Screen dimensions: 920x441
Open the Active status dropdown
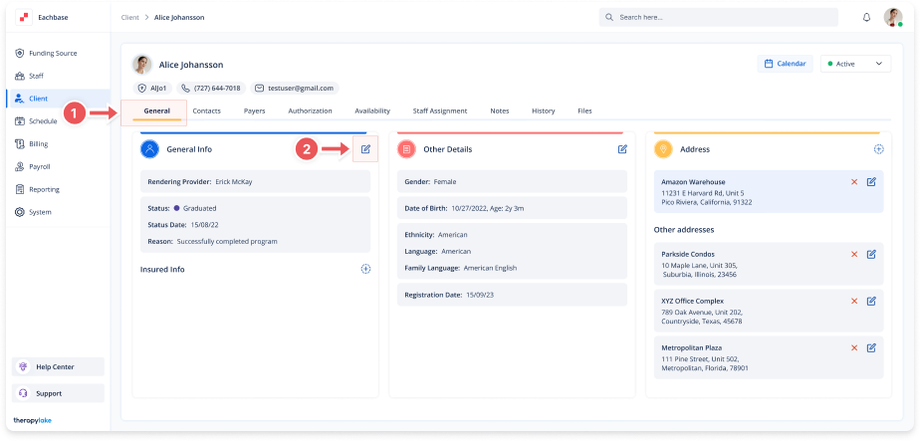(x=855, y=64)
